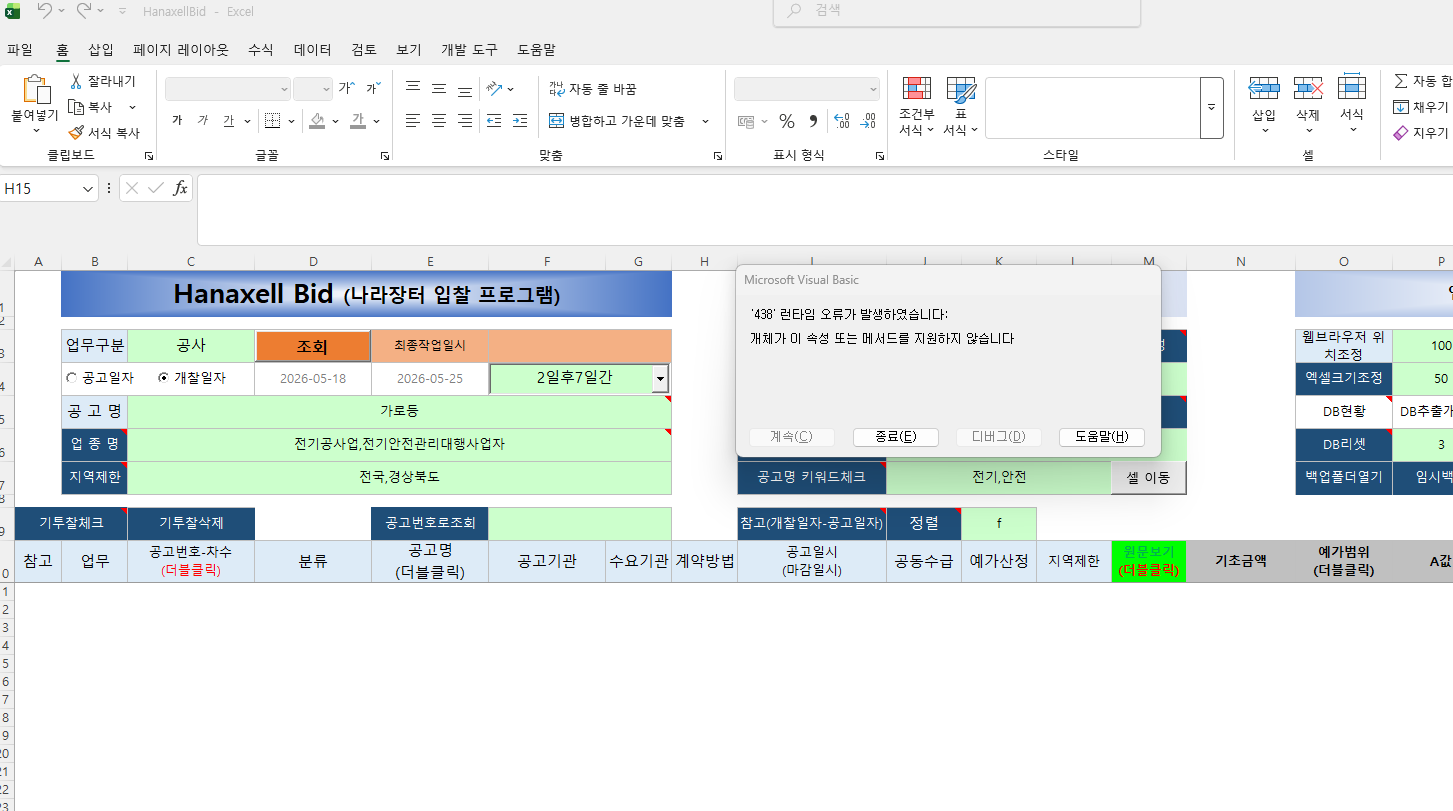
Task: Decrease font size with the smaller 가 icon
Action: click(x=372, y=89)
